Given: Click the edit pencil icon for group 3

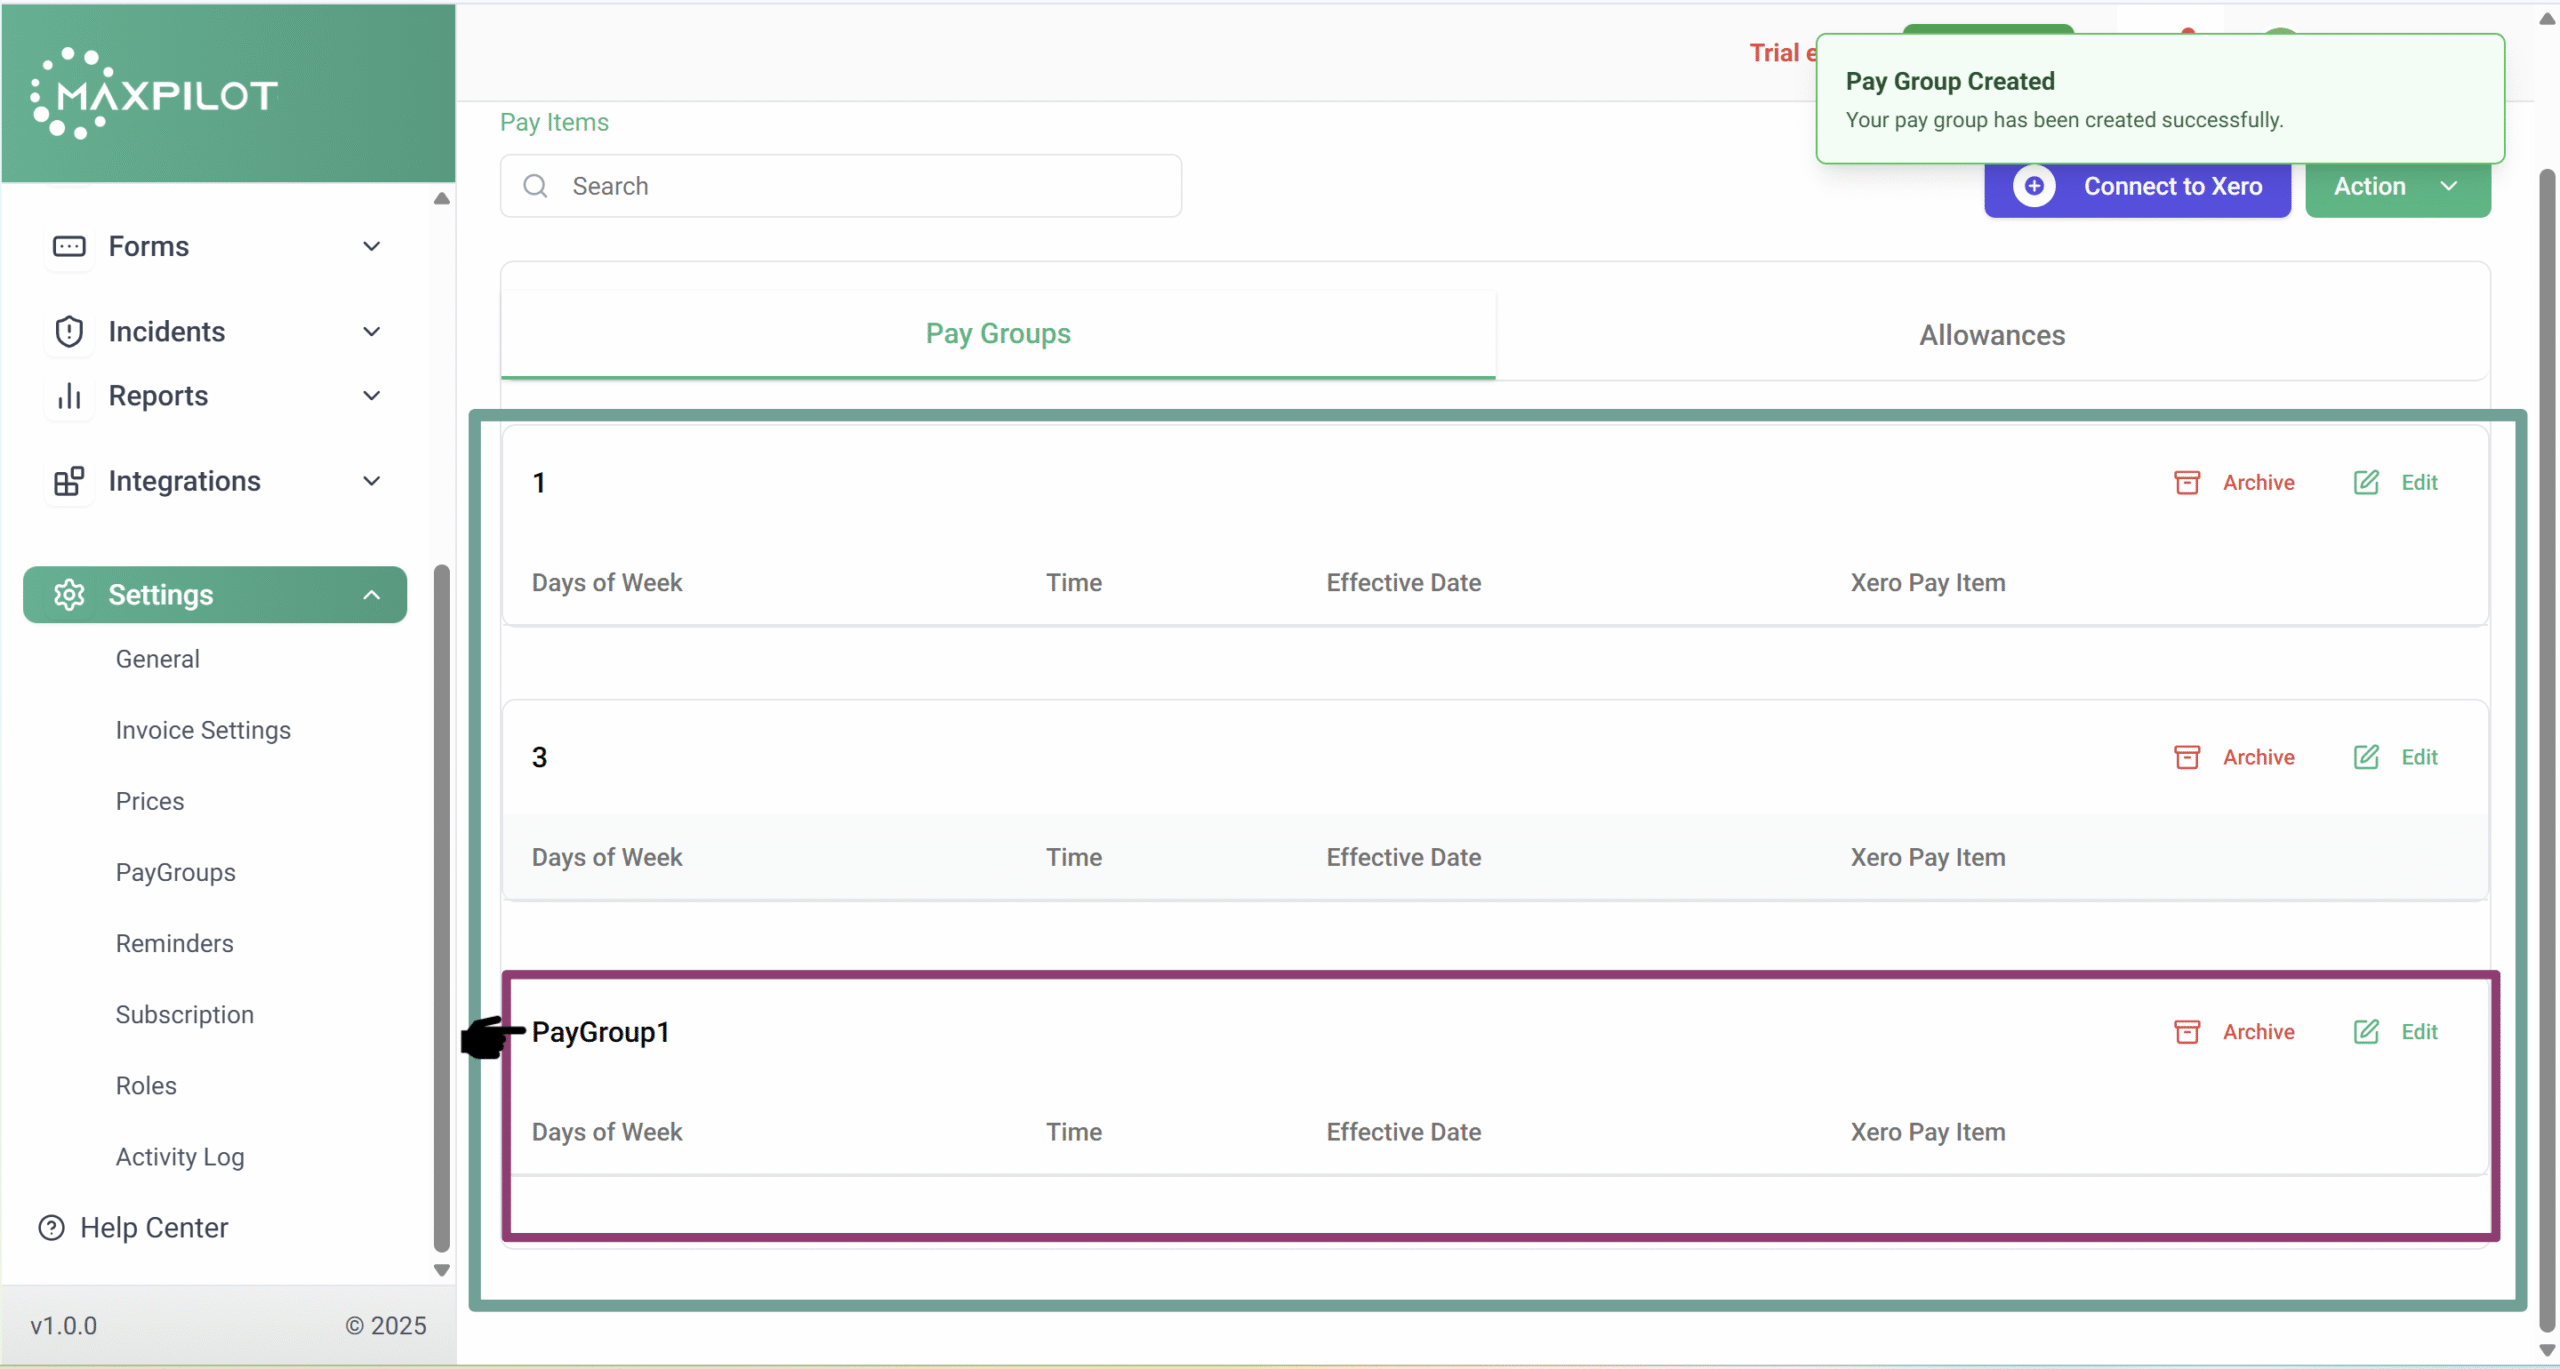Looking at the screenshot, I should (x=2365, y=757).
